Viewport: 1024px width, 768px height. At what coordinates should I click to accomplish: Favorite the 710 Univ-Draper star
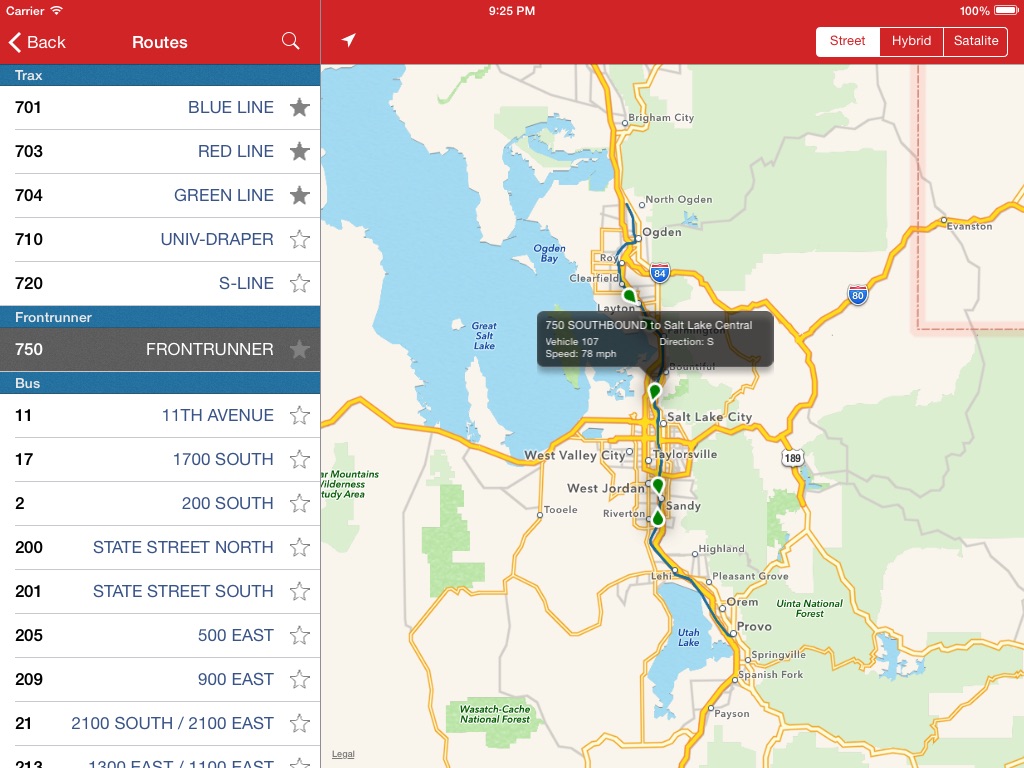pyautogui.click(x=300, y=239)
